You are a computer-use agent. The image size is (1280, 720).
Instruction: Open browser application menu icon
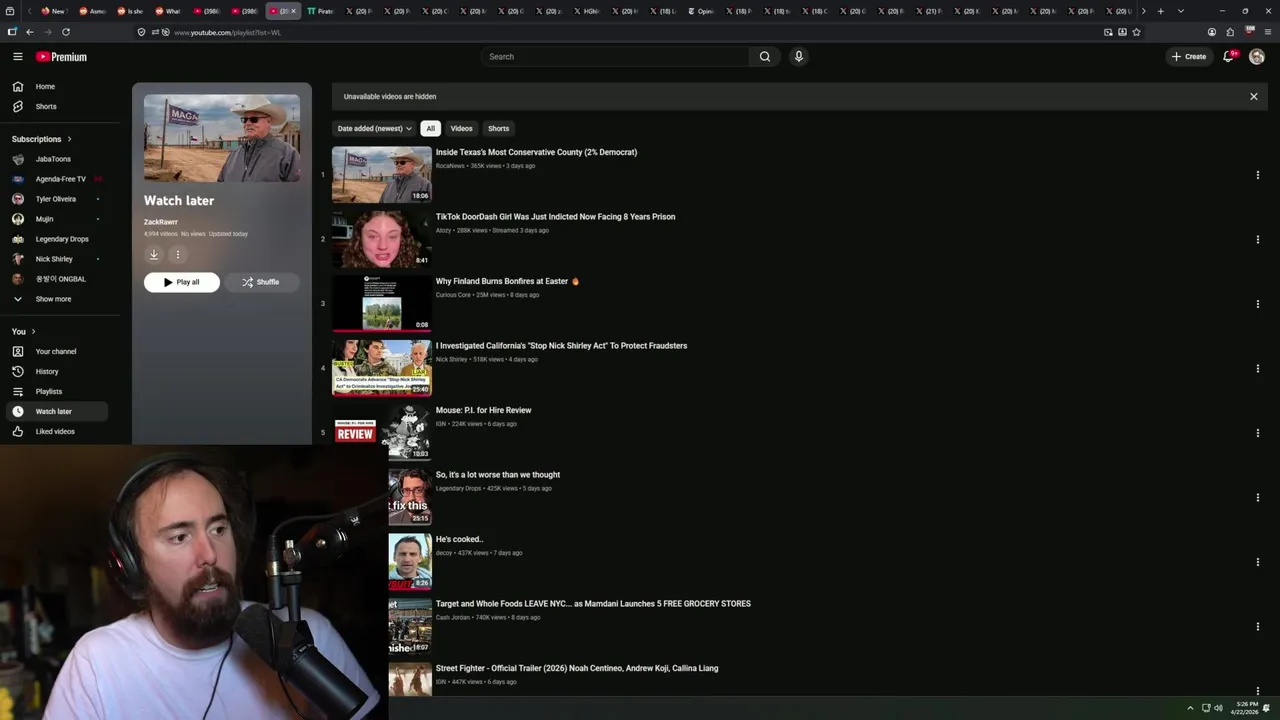(1268, 32)
